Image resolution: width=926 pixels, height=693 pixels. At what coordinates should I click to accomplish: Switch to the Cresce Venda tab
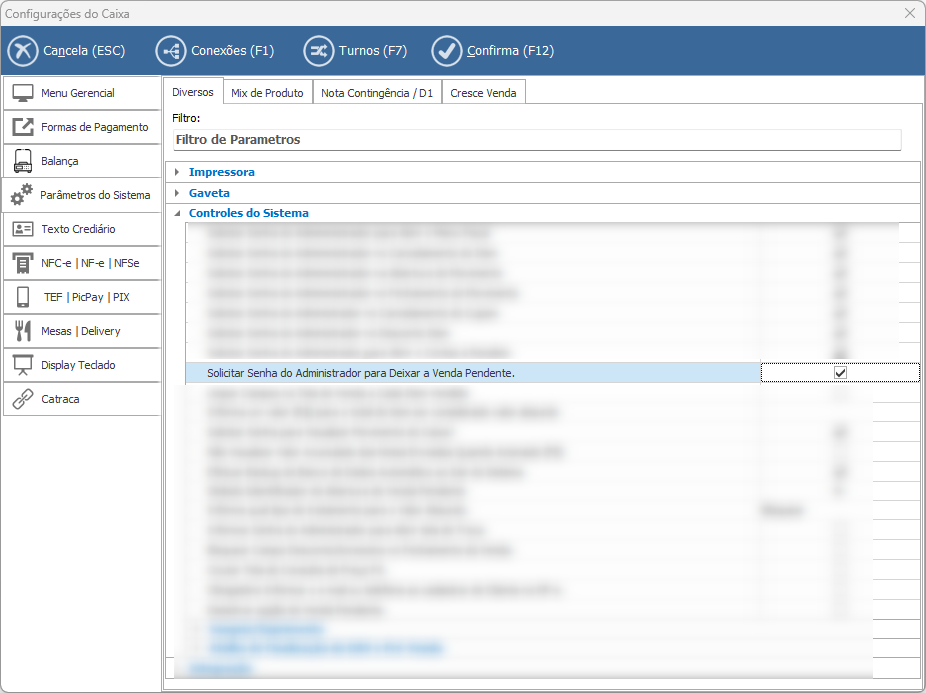(x=483, y=93)
